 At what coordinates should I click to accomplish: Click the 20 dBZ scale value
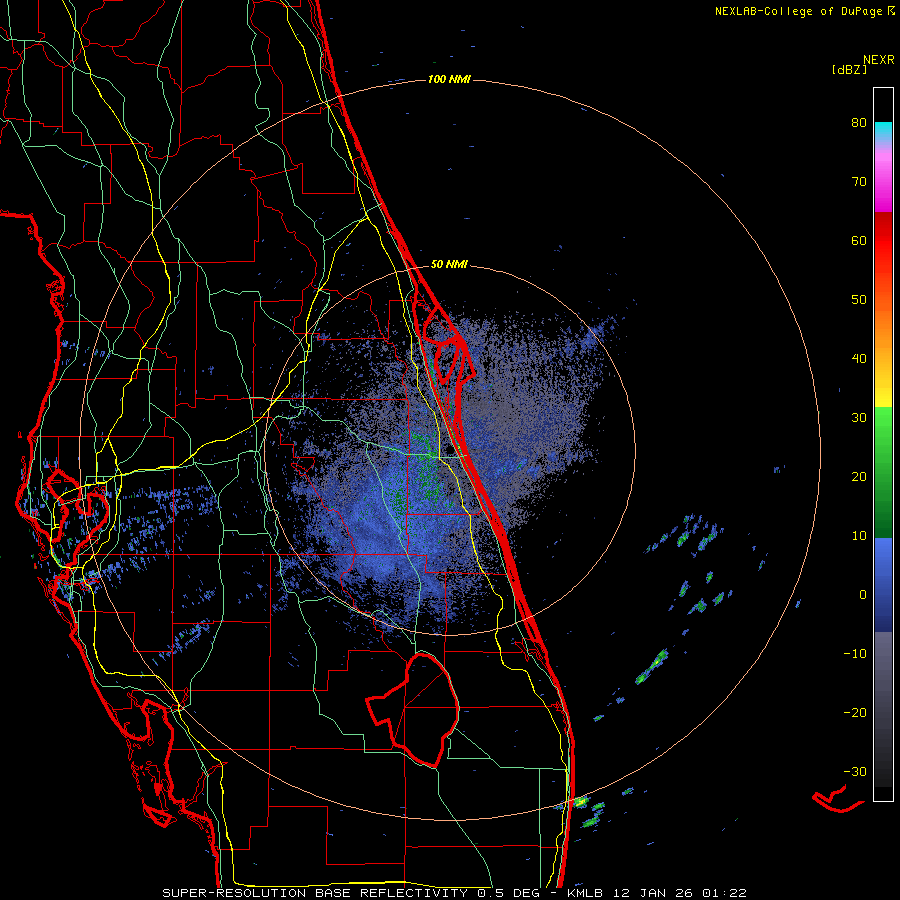coord(859,477)
